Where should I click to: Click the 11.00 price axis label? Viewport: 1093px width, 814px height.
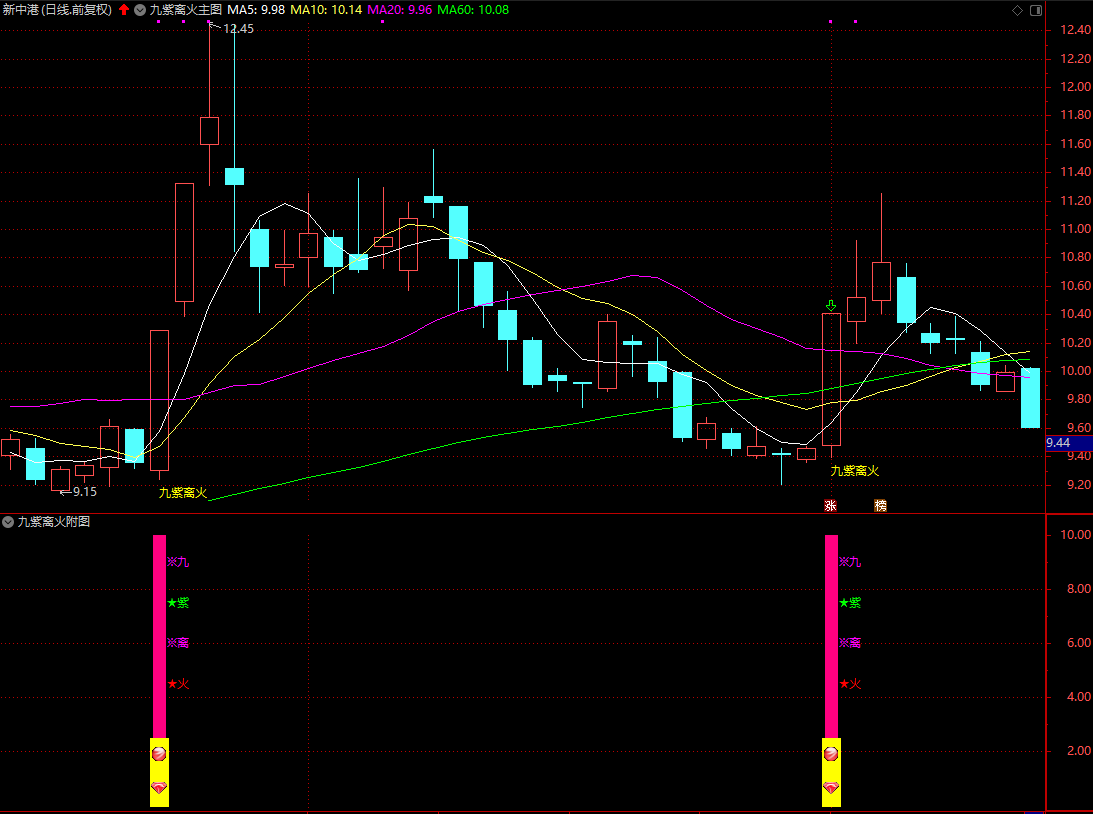[1076, 229]
